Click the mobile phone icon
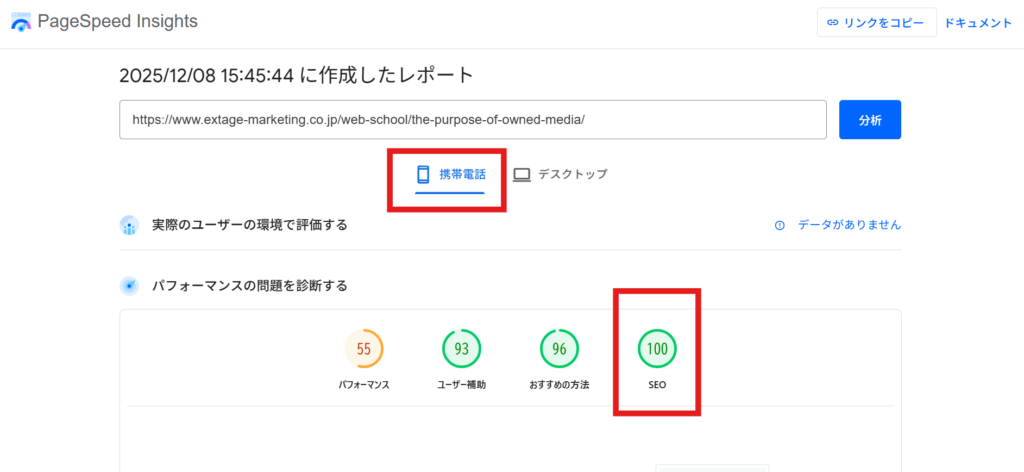Screen dimensions: 1024x472 [x=423, y=174]
